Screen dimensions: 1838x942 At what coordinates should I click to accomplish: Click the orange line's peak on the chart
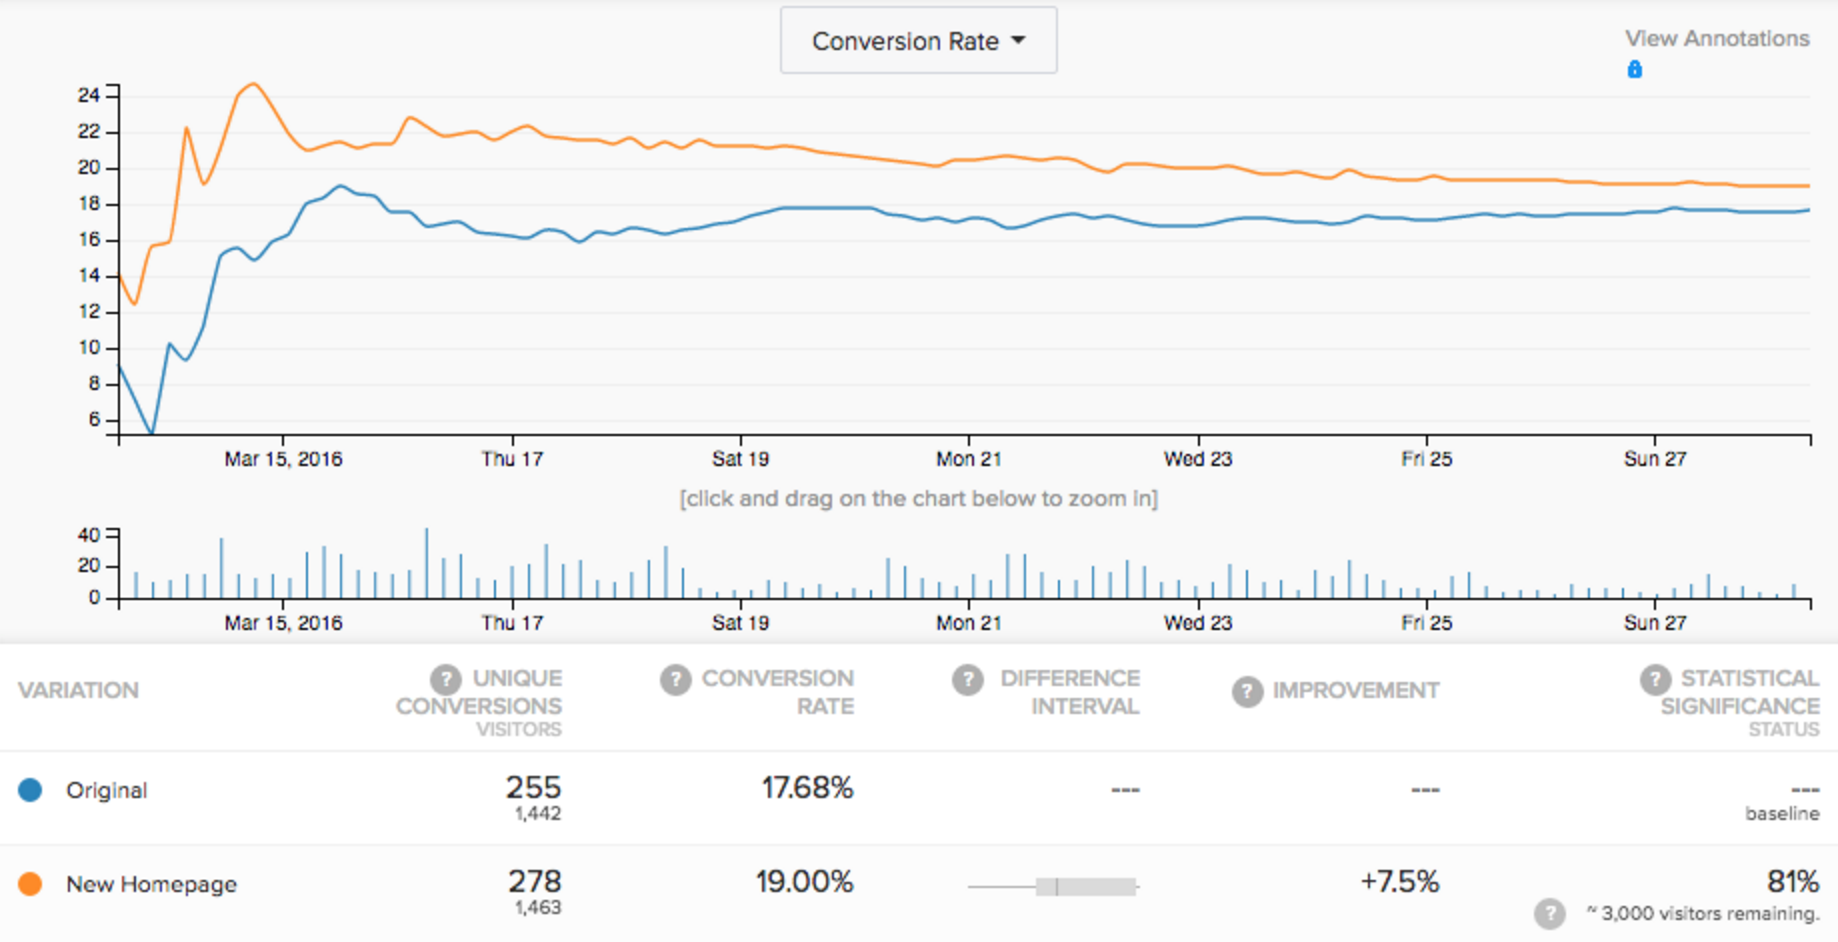(x=254, y=84)
